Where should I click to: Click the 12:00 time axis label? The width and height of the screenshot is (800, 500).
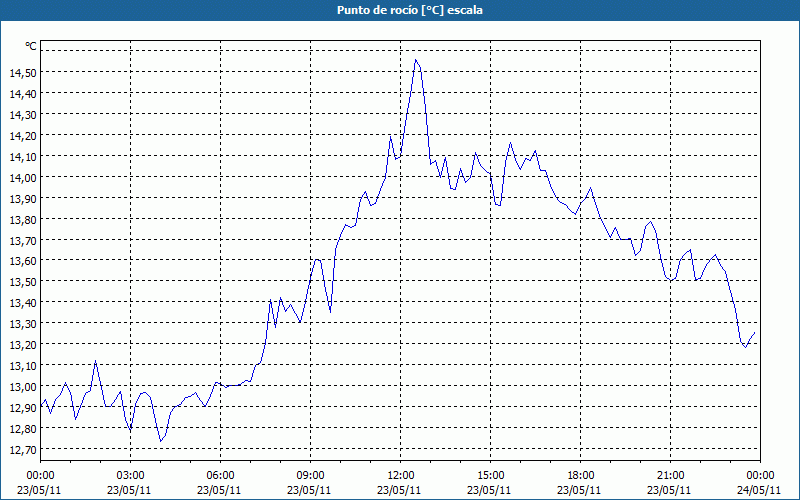(x=401, y=476)
